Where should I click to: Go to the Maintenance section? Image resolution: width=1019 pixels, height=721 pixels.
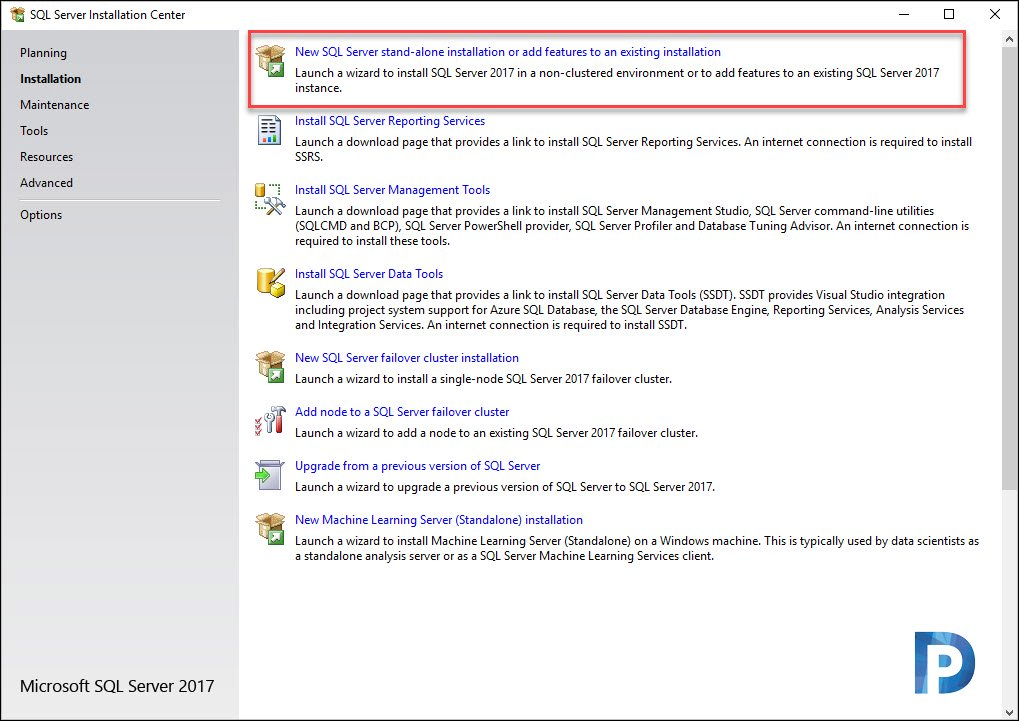[x=55, y=105]
